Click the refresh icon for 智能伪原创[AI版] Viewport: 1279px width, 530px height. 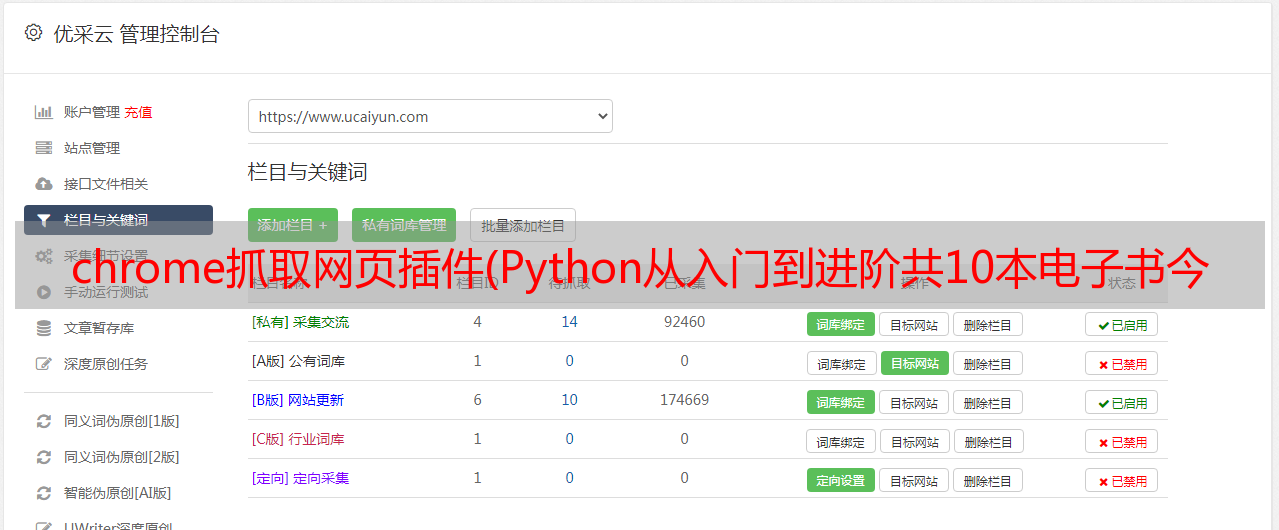pos(43,493)
